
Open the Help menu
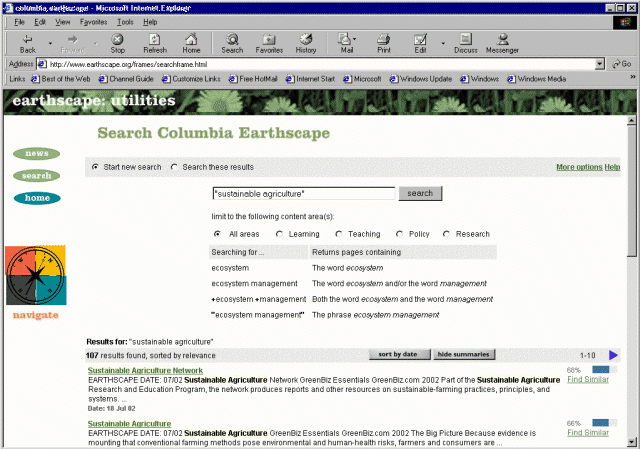150,22
